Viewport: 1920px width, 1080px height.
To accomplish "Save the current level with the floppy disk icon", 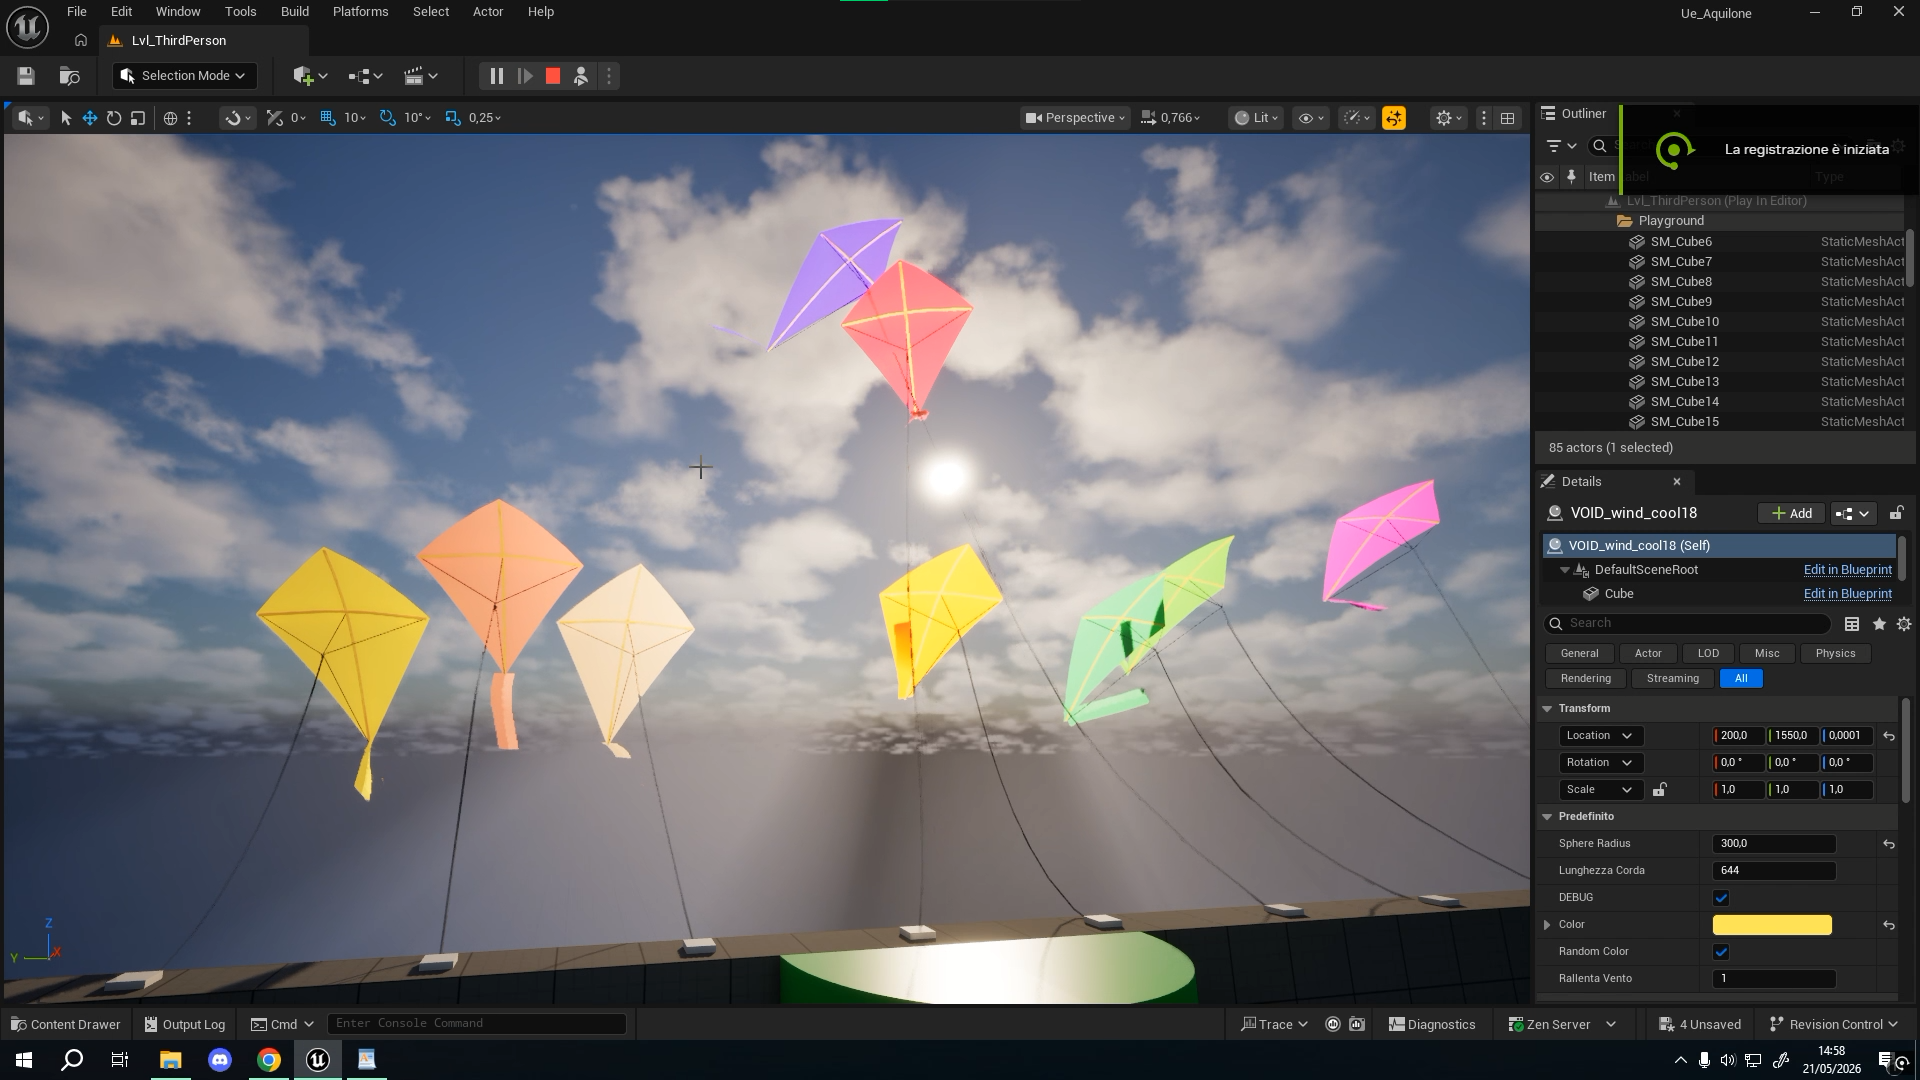I will click(26, 76).
